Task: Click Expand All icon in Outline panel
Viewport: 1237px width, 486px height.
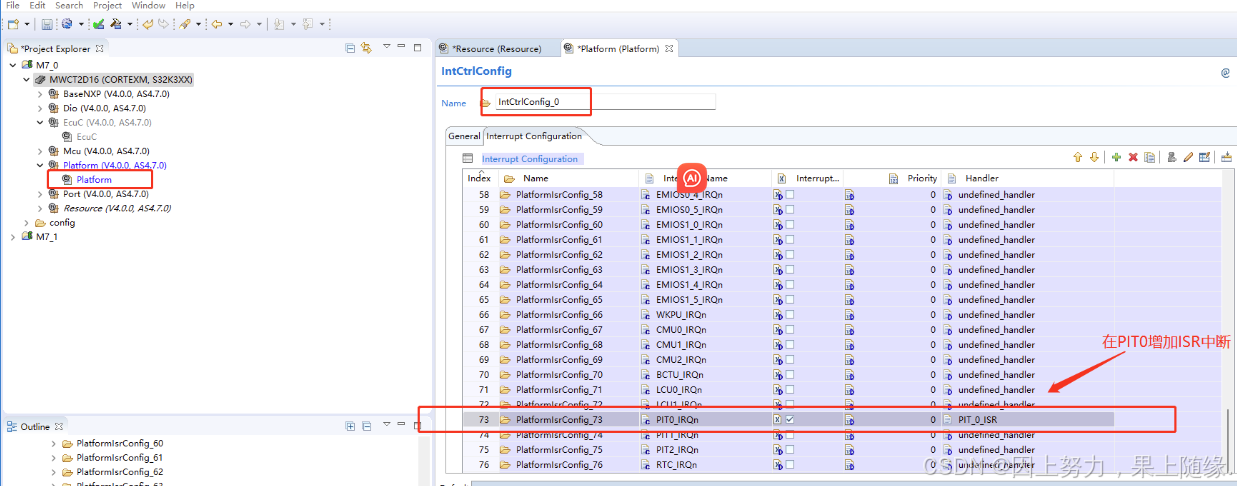Action: 350,426
